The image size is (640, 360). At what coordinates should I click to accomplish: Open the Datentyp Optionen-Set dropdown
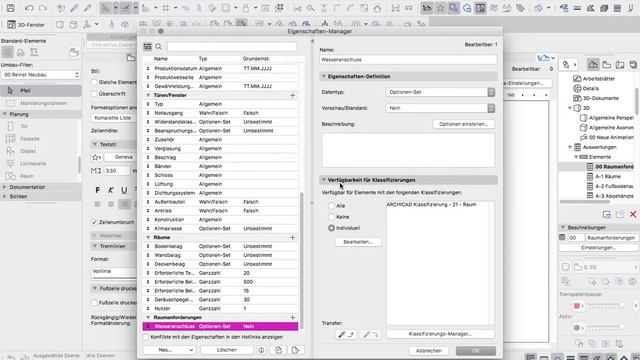point(440,92)
